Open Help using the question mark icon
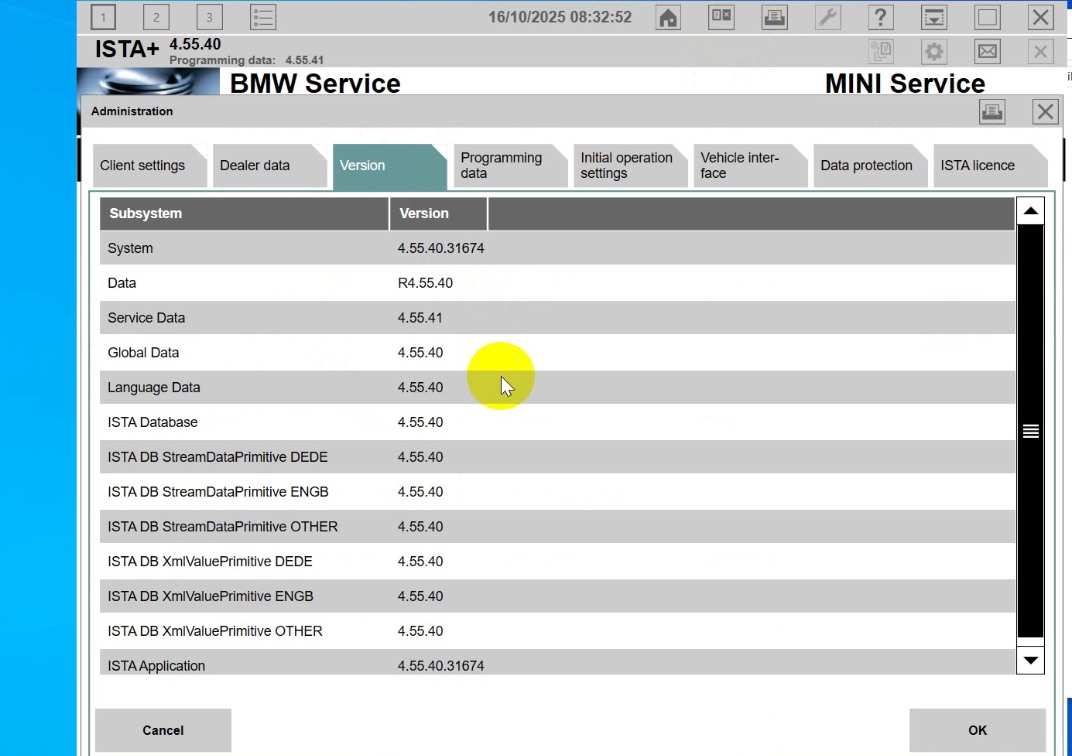The image size is (1072, 756). [880, 17]
